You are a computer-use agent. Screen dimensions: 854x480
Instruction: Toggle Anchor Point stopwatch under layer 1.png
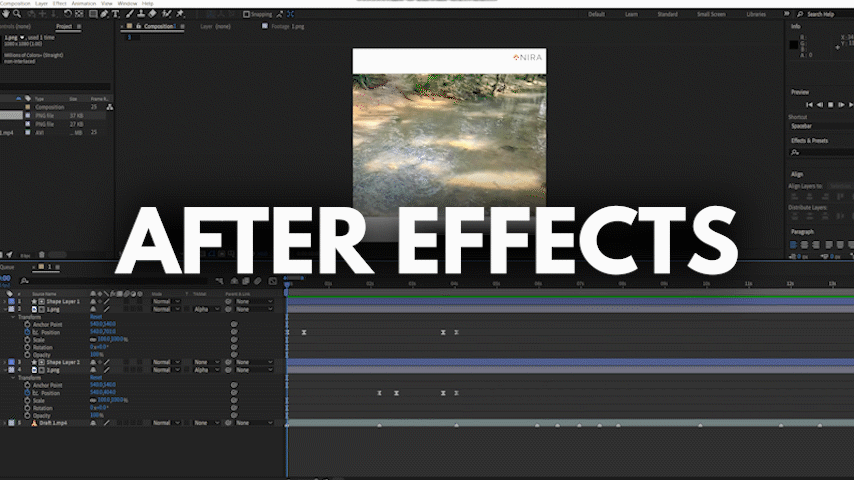[27, 324]
